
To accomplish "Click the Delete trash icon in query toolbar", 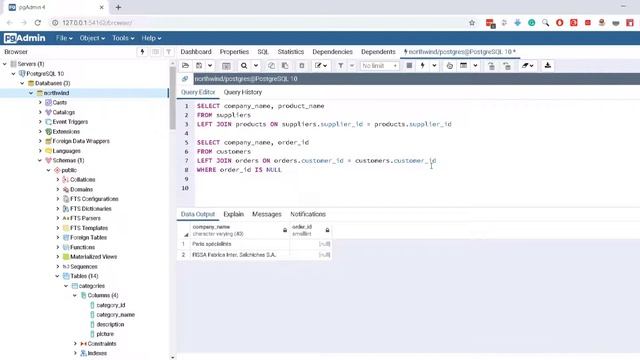I will point(302,66).
